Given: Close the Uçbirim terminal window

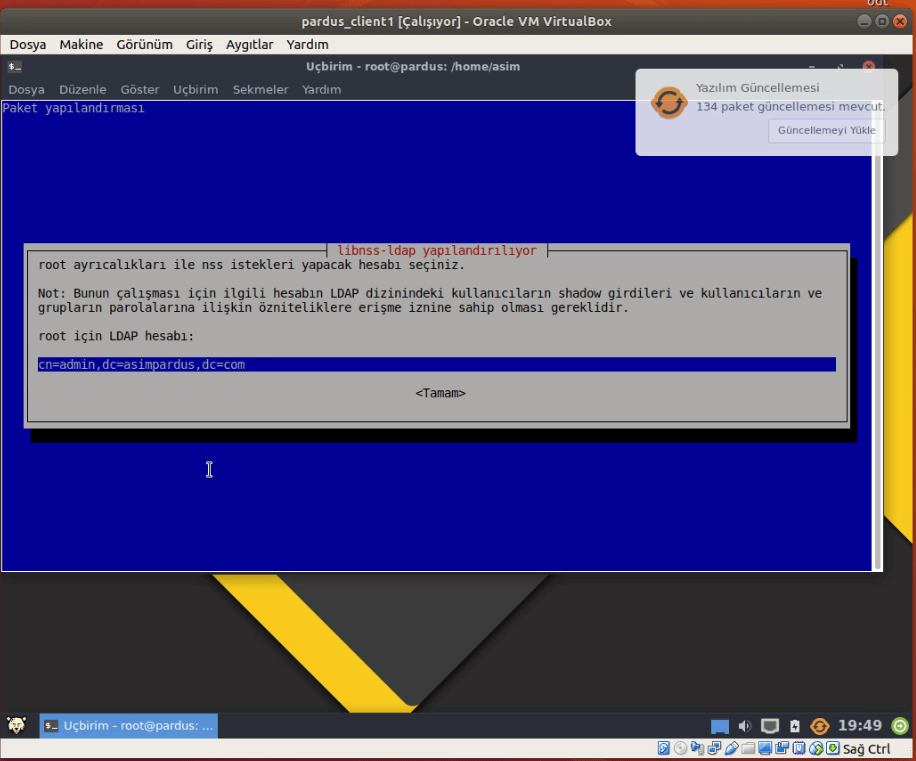Looking at the screenshot, I should [x=869, y=67].
